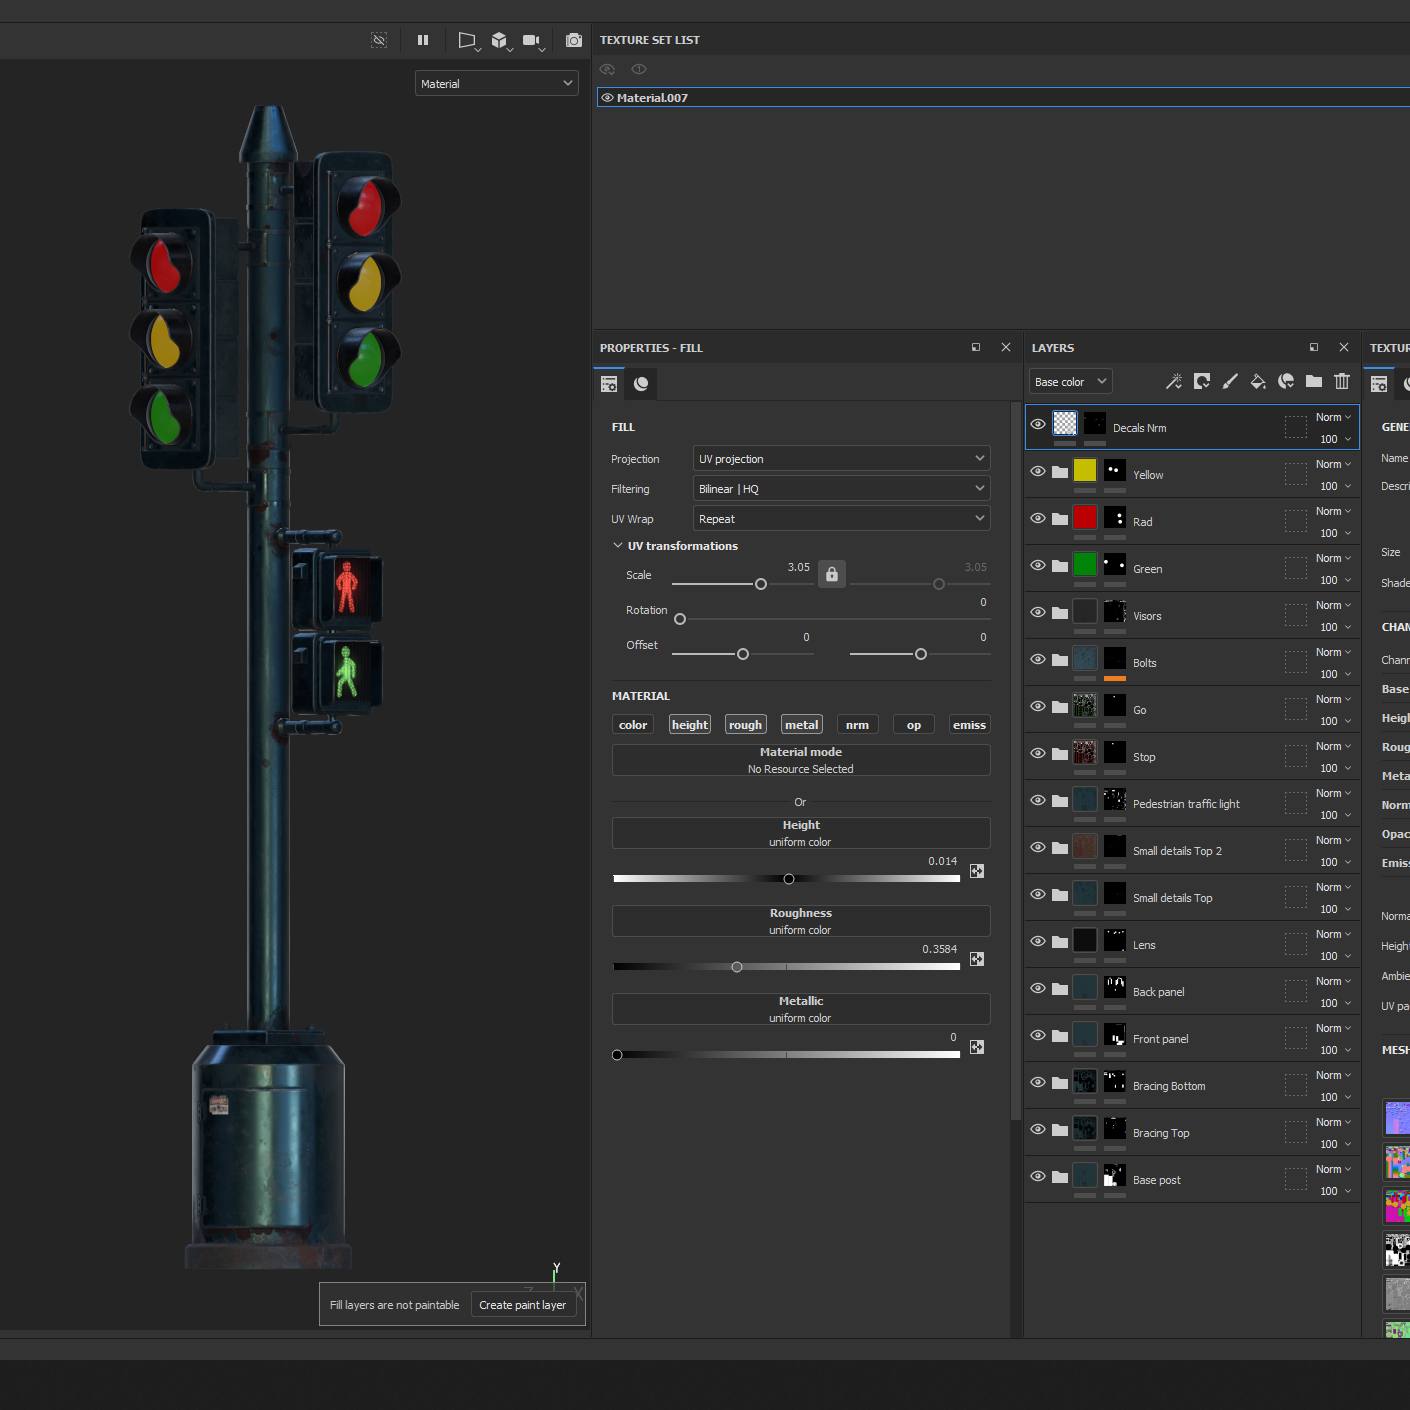1410x1410 pixels.
Task: Click the lock icon for Scale
Action: pos(832,574)
